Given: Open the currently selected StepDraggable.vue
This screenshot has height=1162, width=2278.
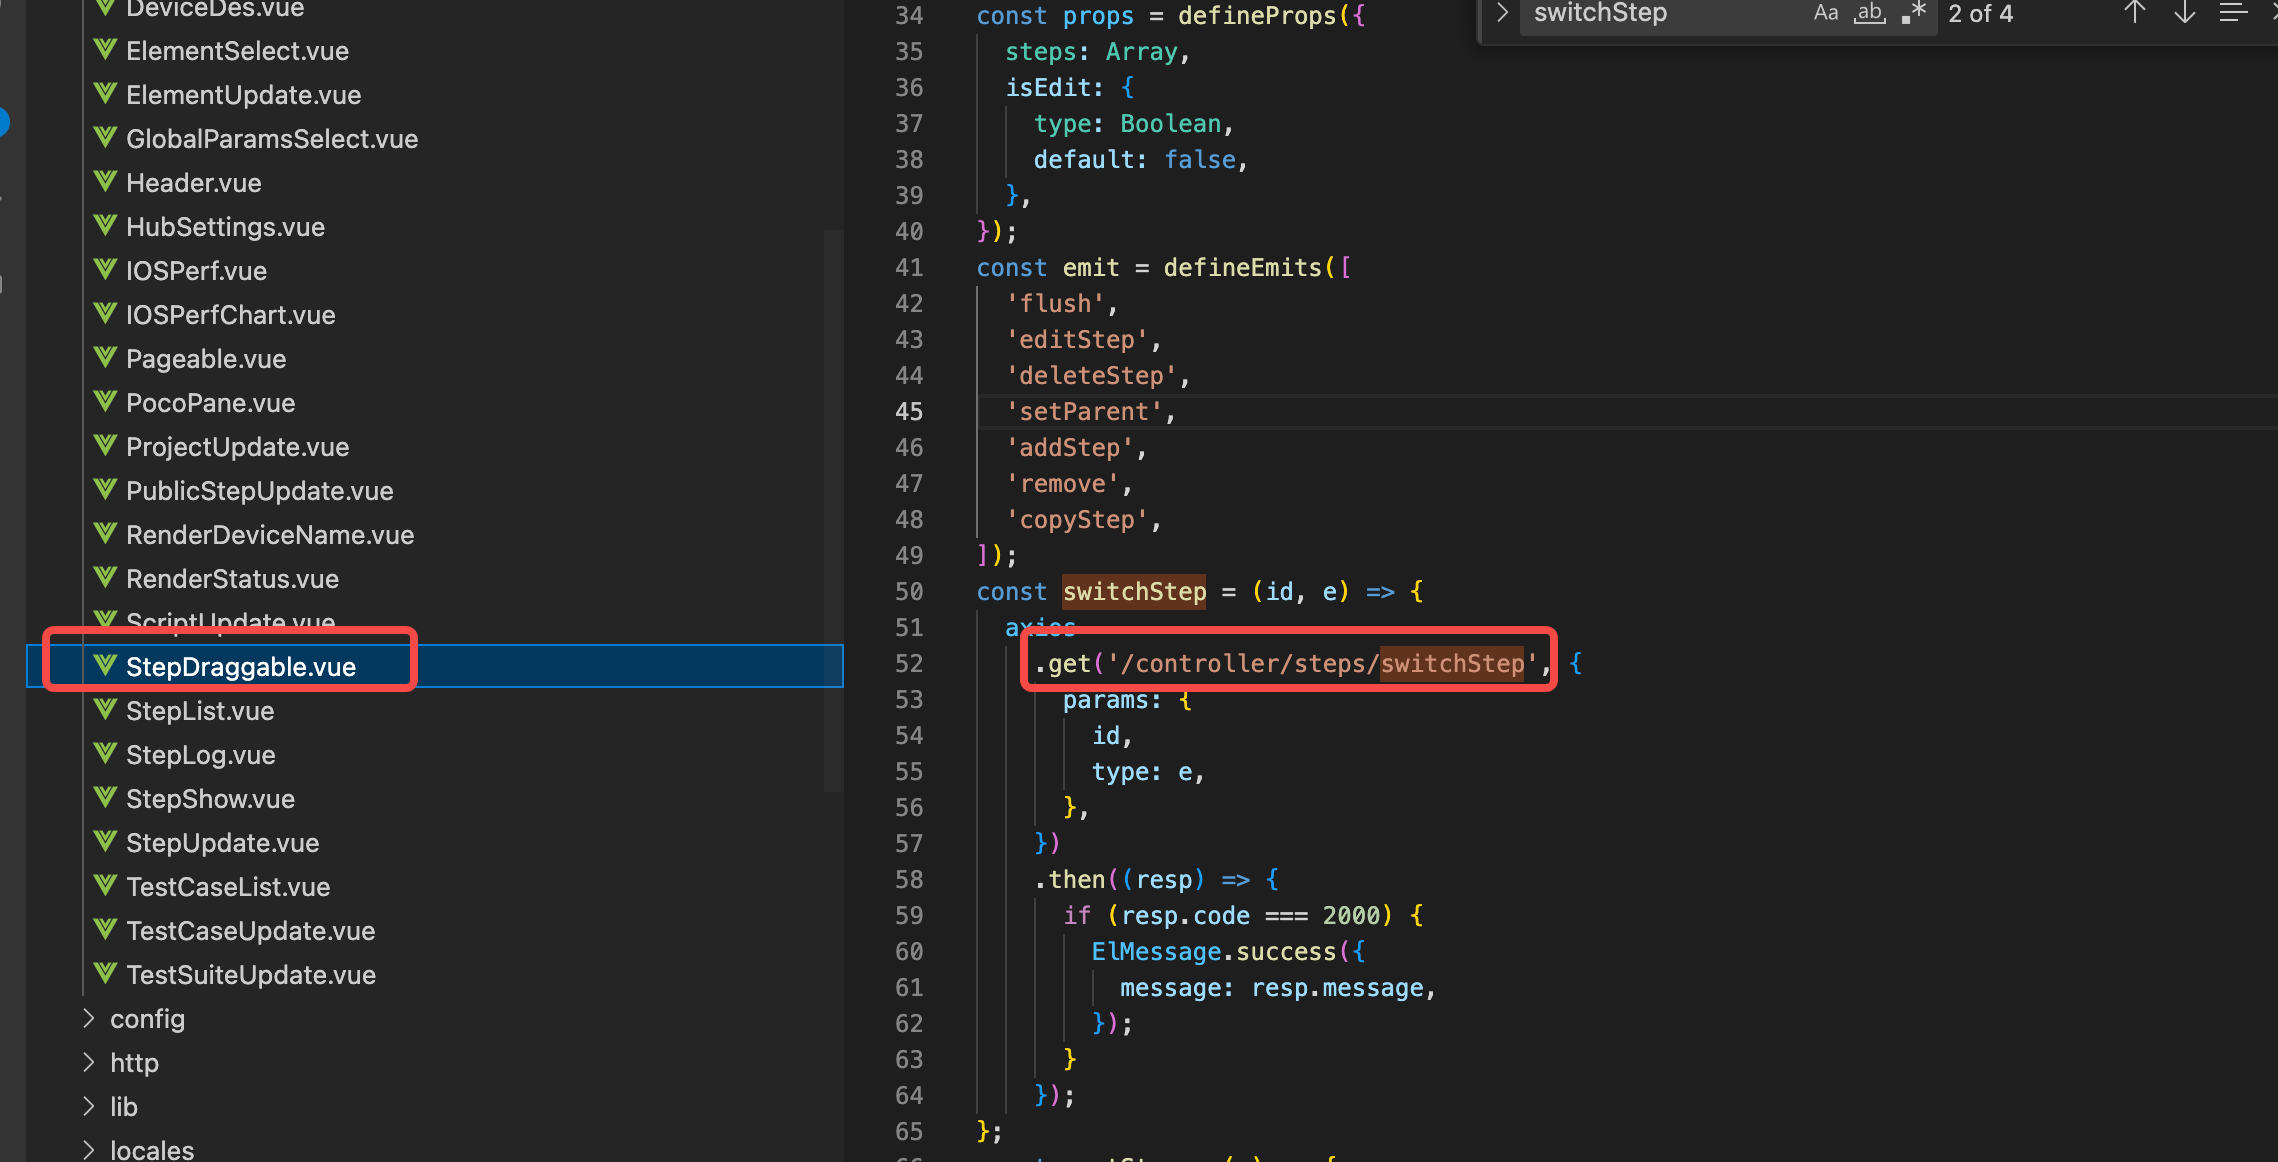Looking at the screenshot, I should coord(241,666).
